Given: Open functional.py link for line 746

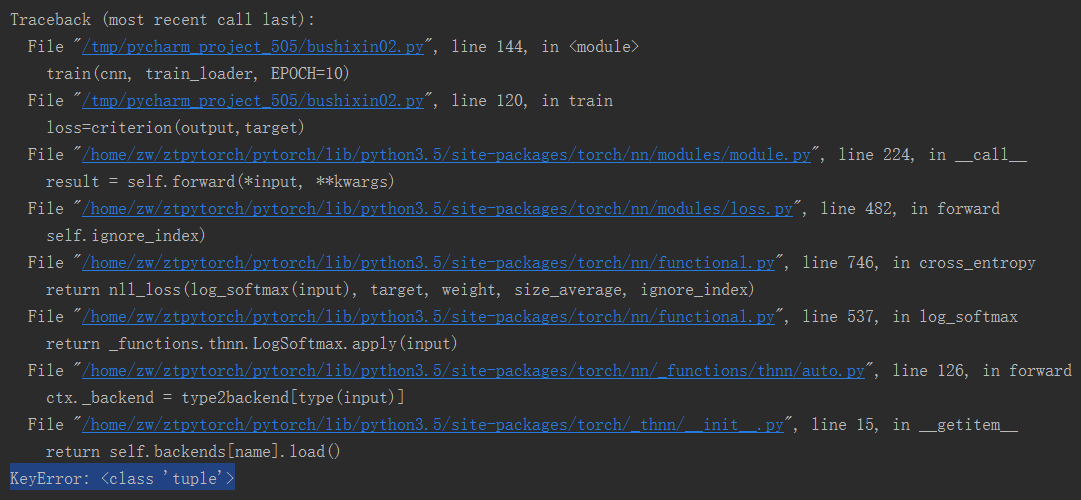Looking at the screenshot, I should tap(429, 263).
